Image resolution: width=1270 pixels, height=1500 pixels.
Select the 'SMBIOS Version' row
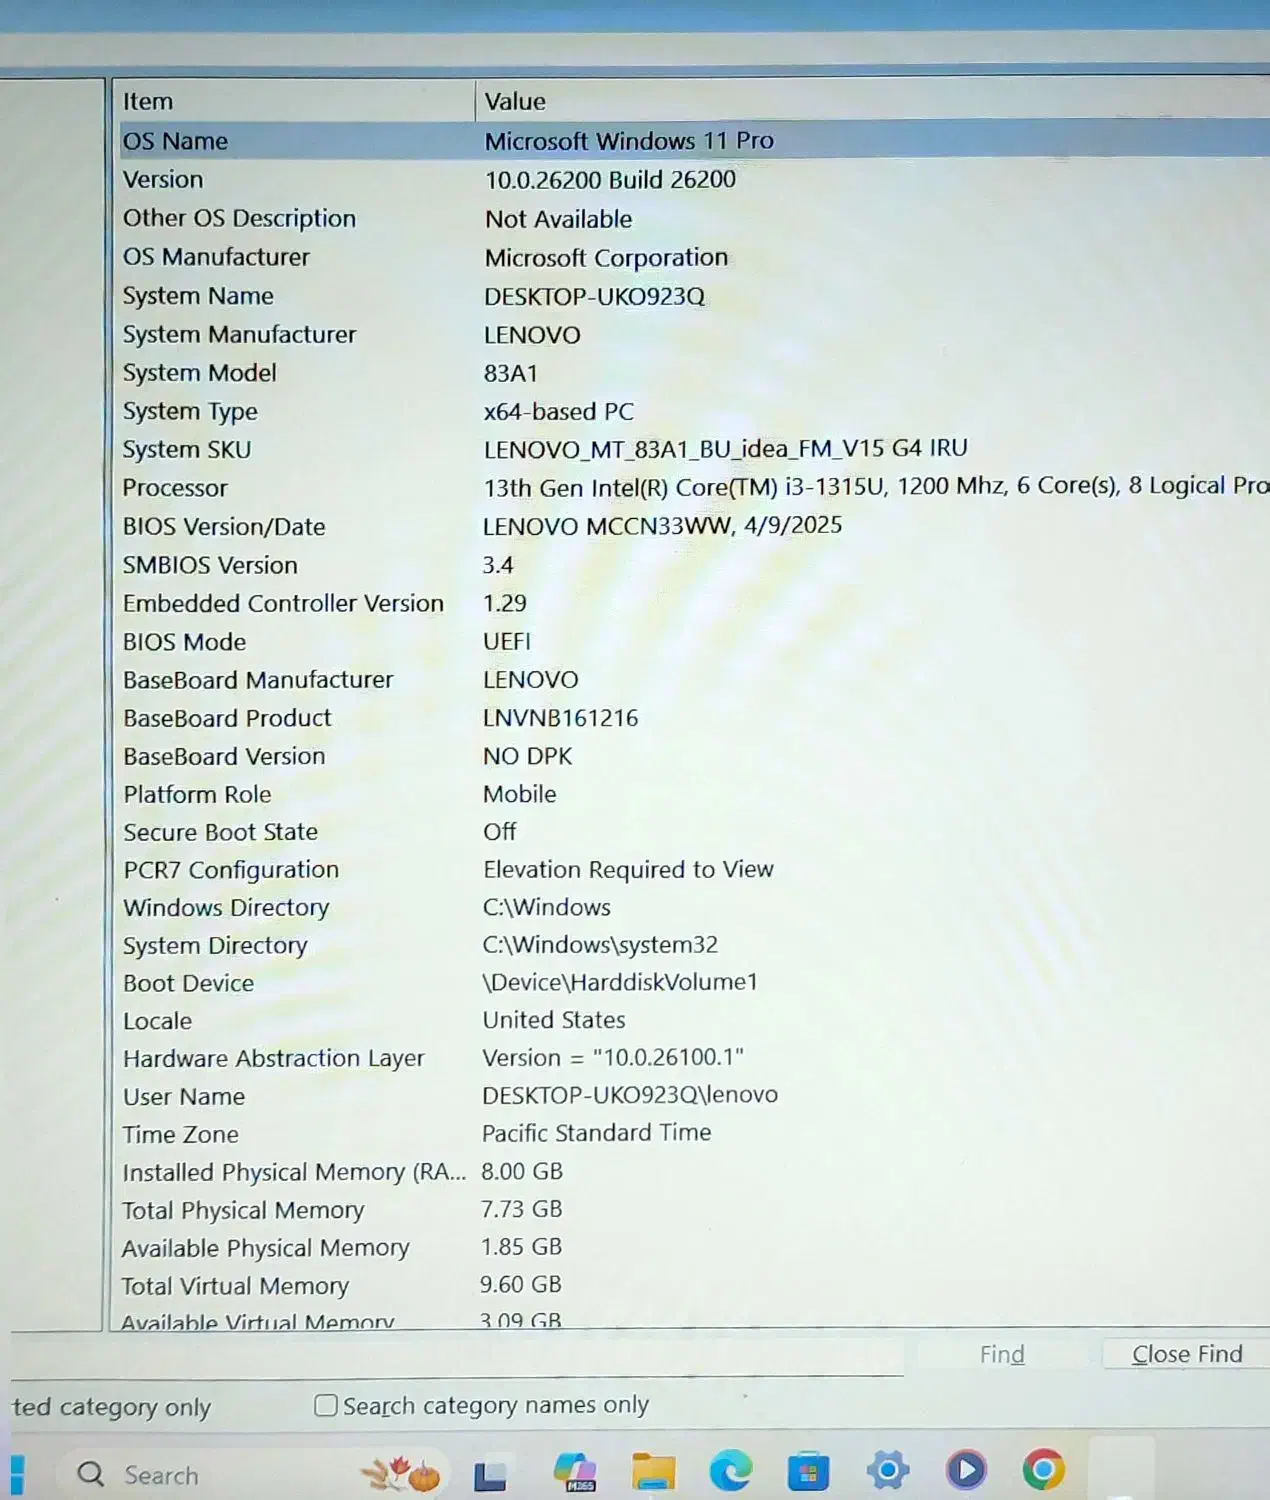695,565
